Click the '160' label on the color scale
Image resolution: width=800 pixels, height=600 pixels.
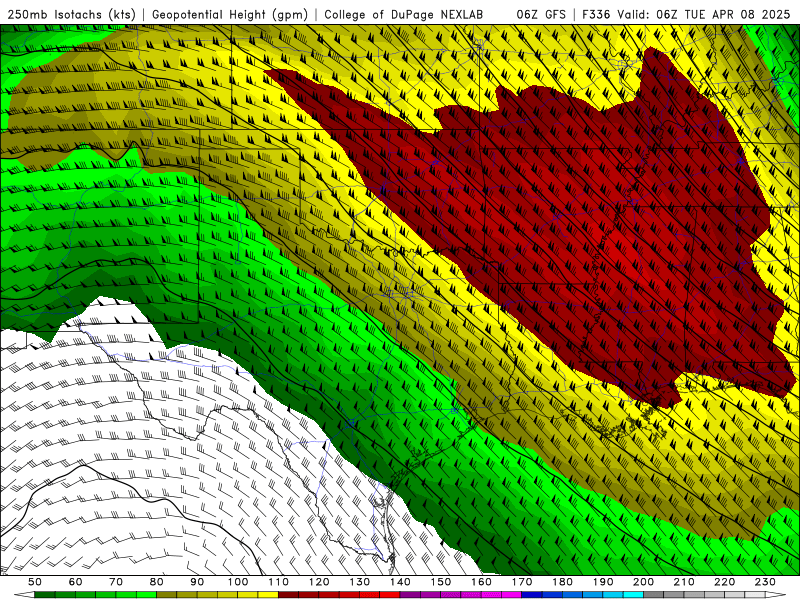(x=481, y=582)
